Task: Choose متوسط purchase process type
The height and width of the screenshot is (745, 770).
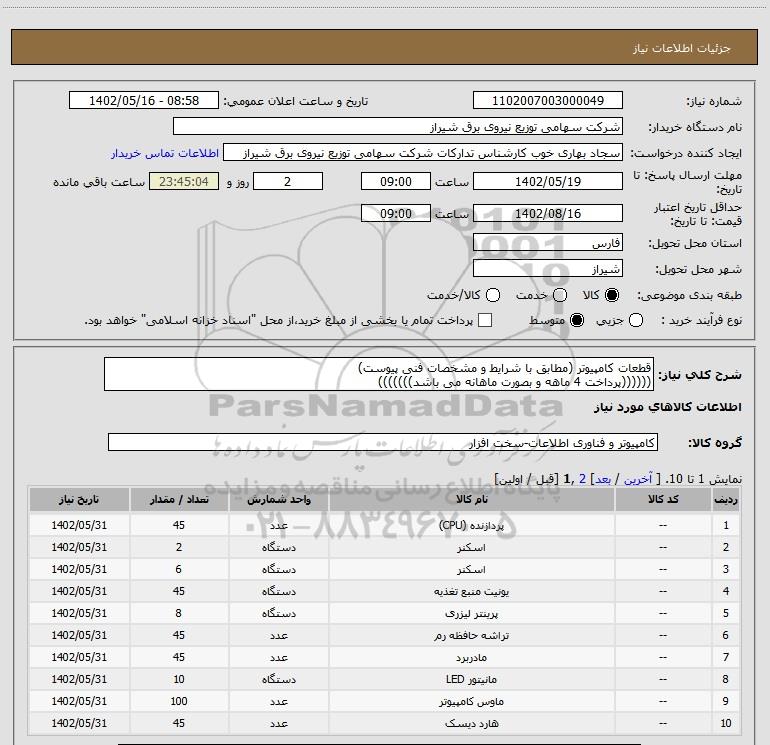Action: pos(577,320)
